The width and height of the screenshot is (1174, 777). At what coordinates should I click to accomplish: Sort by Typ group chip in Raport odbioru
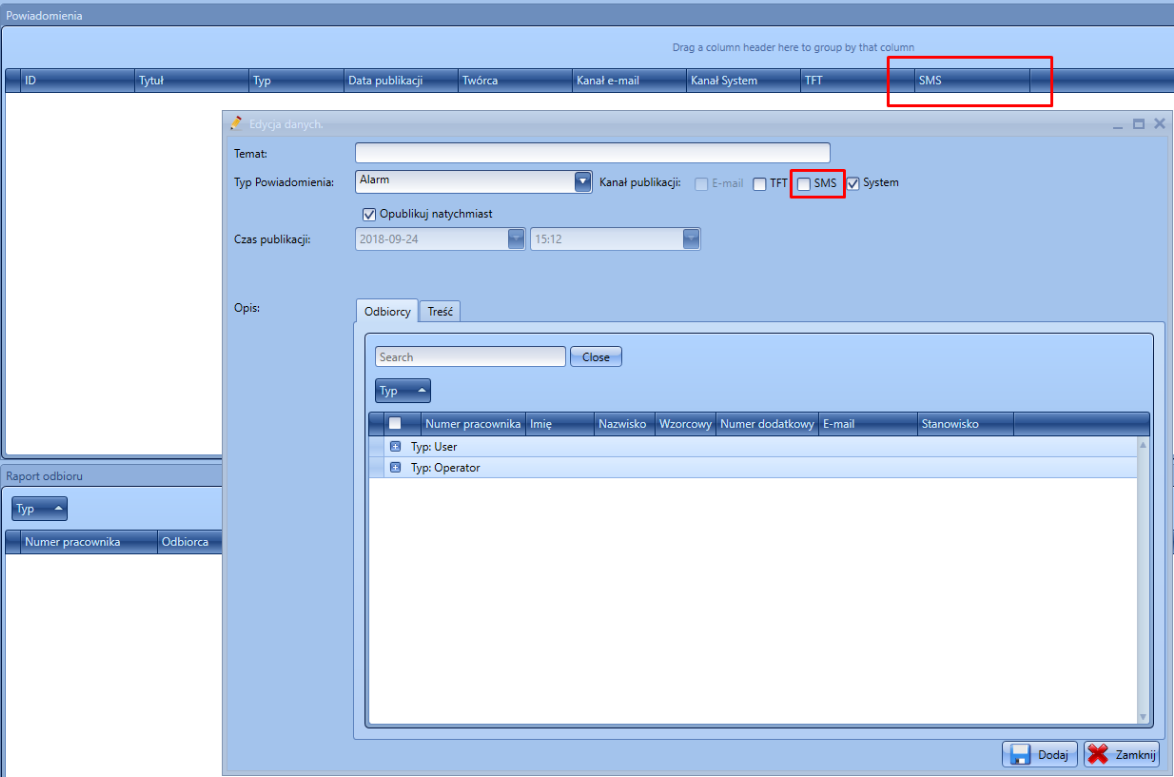(x=39, y=509)
